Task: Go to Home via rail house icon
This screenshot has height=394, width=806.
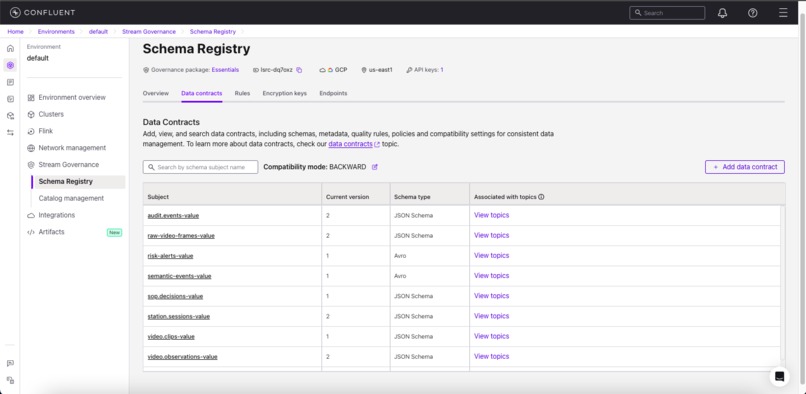Action: coord(10,48)
